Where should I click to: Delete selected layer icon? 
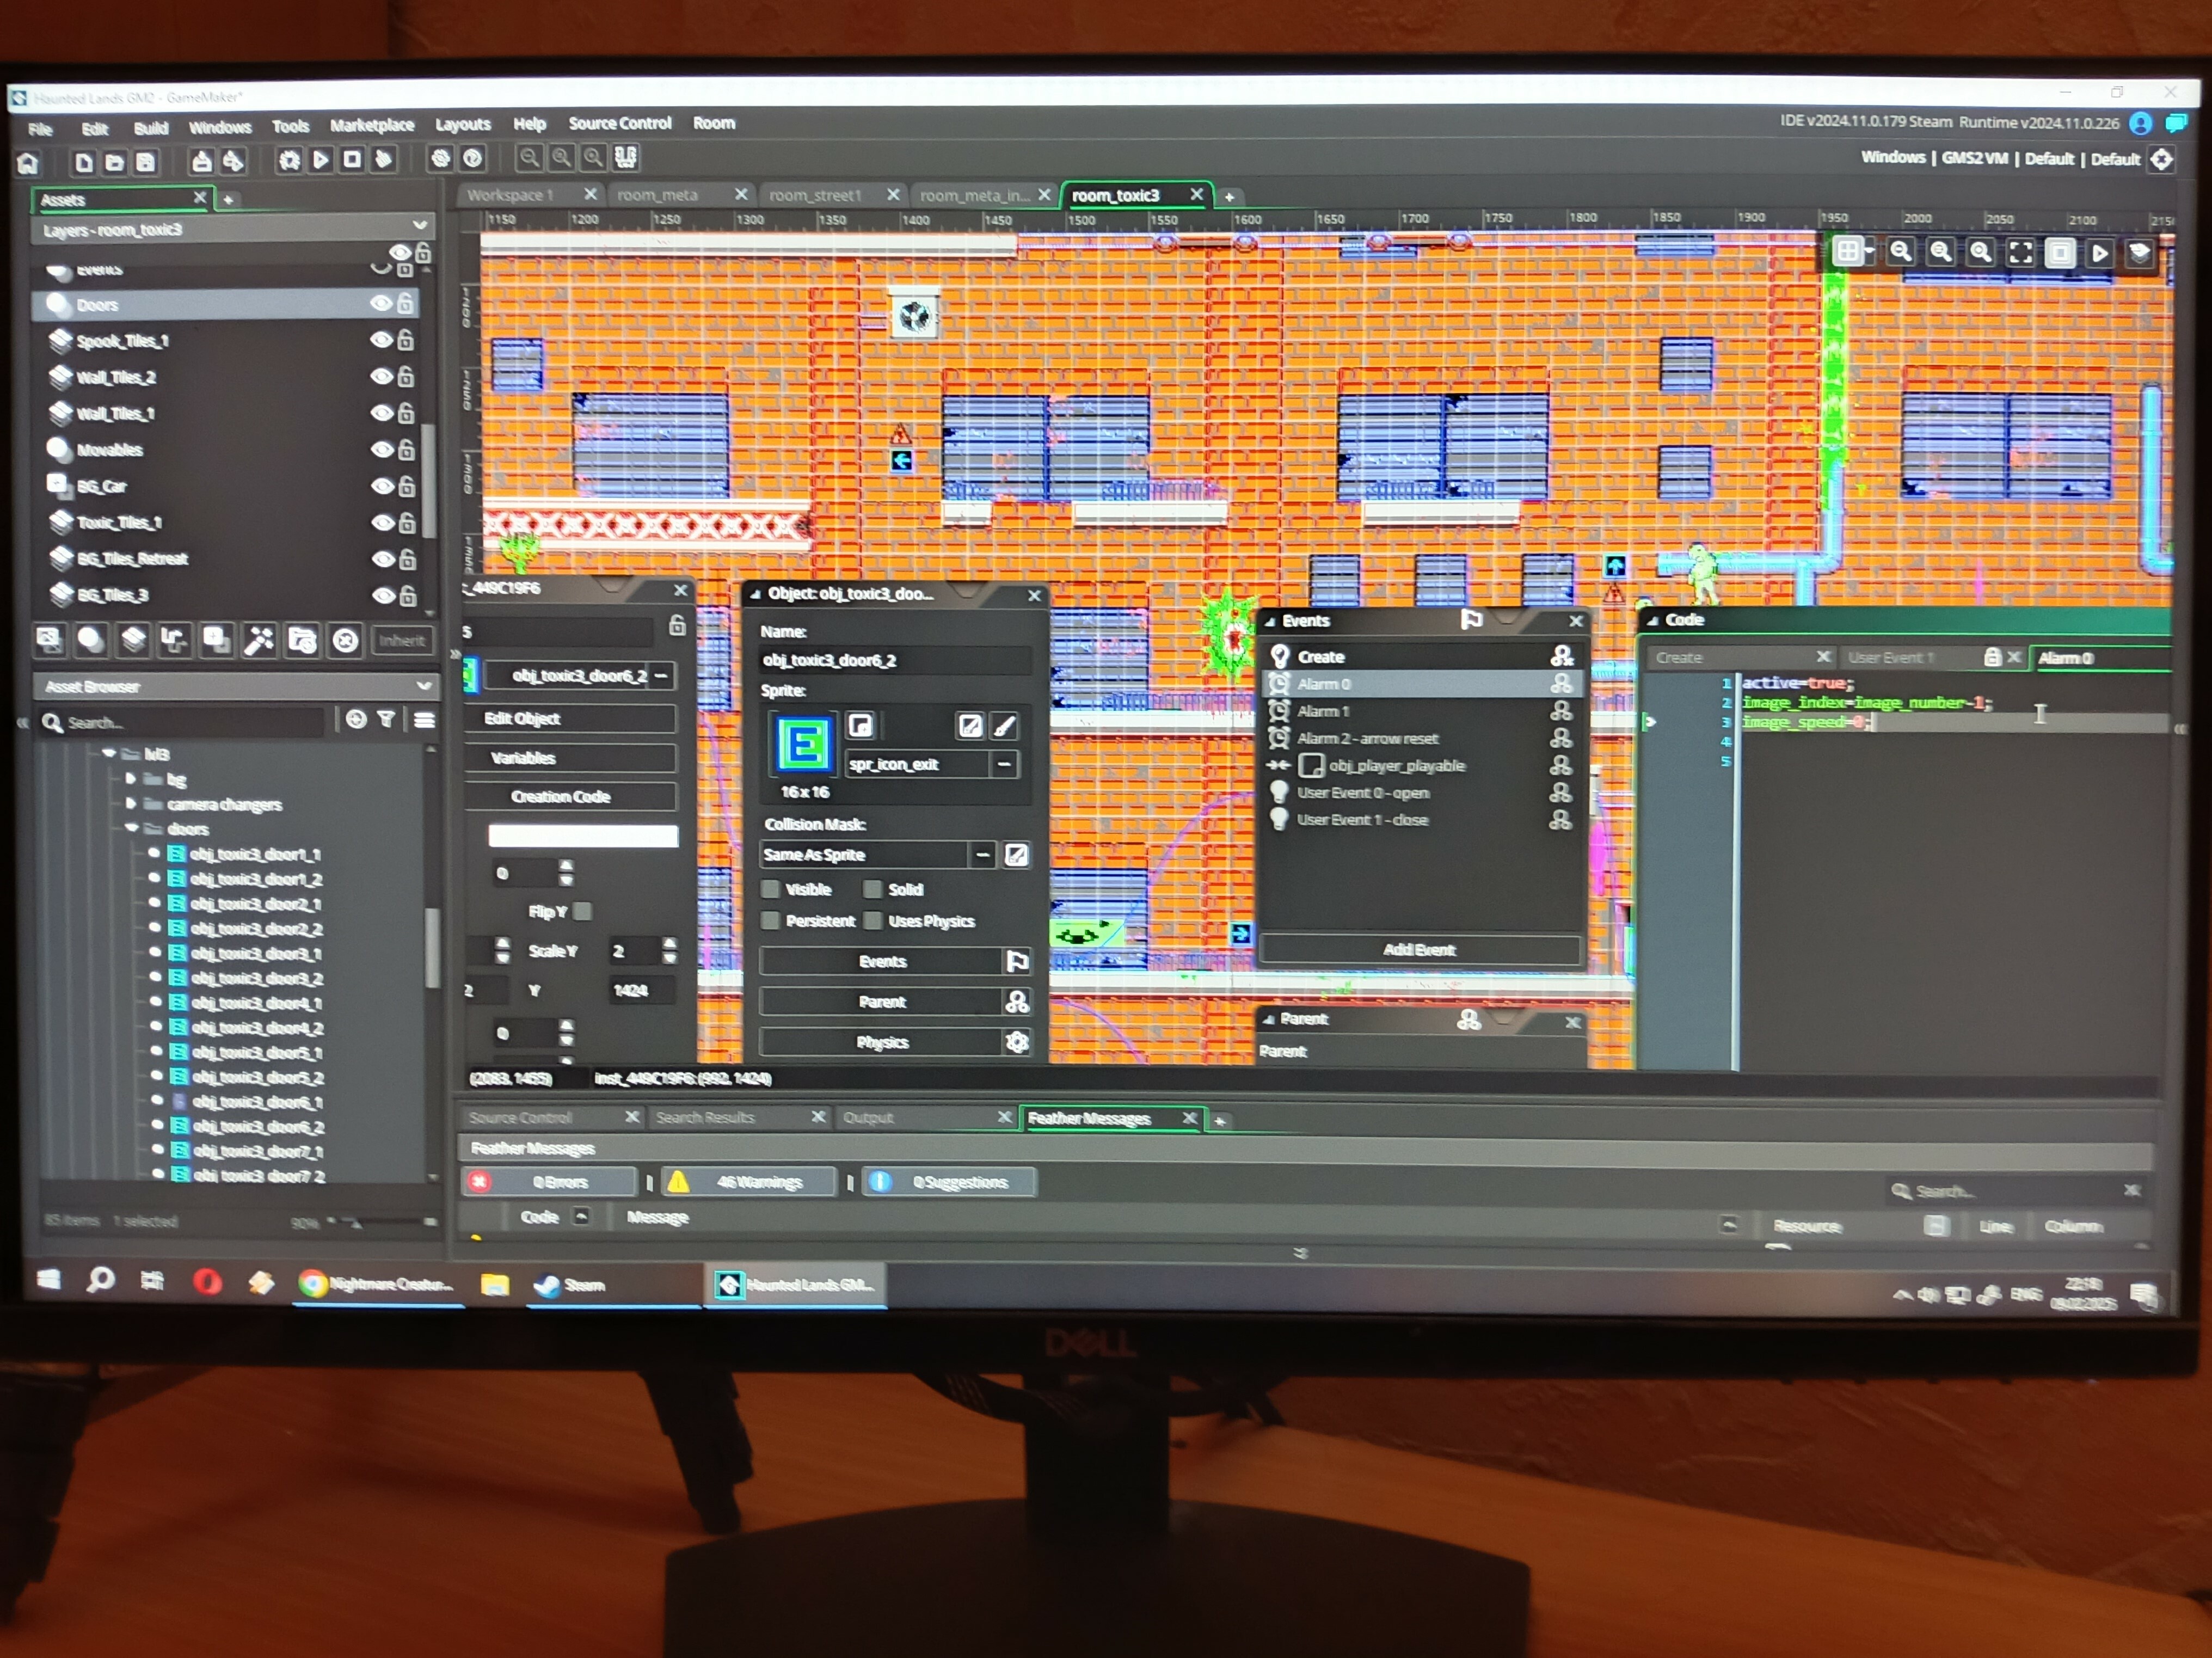345,640
